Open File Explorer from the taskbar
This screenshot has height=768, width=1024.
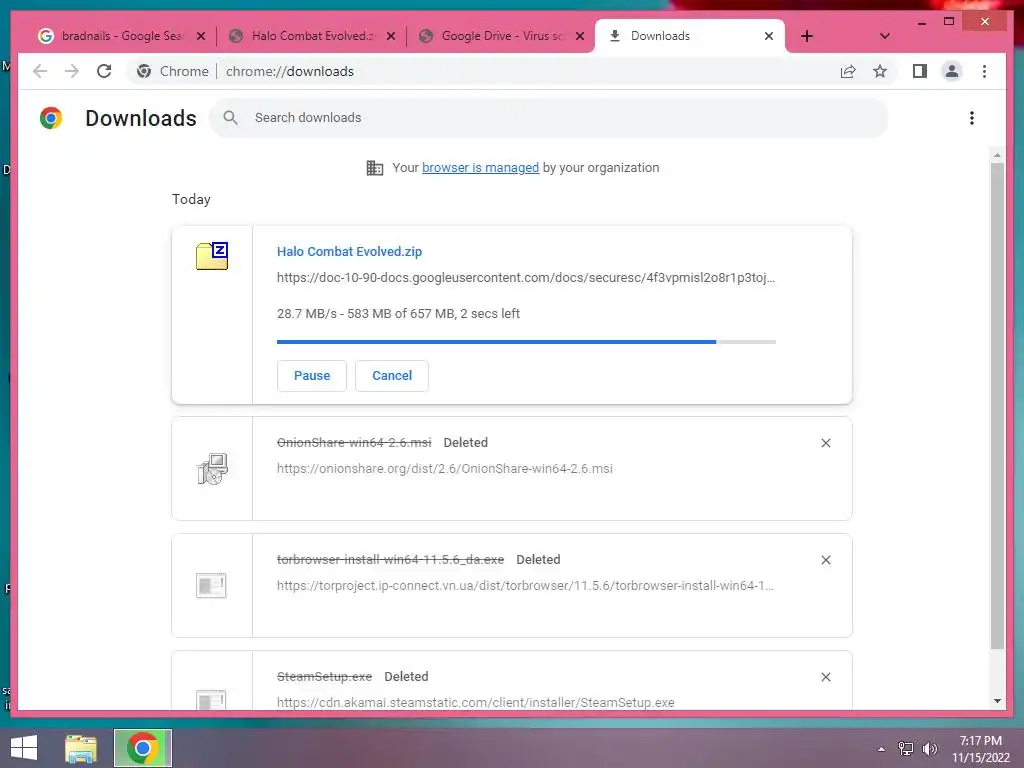81,748
